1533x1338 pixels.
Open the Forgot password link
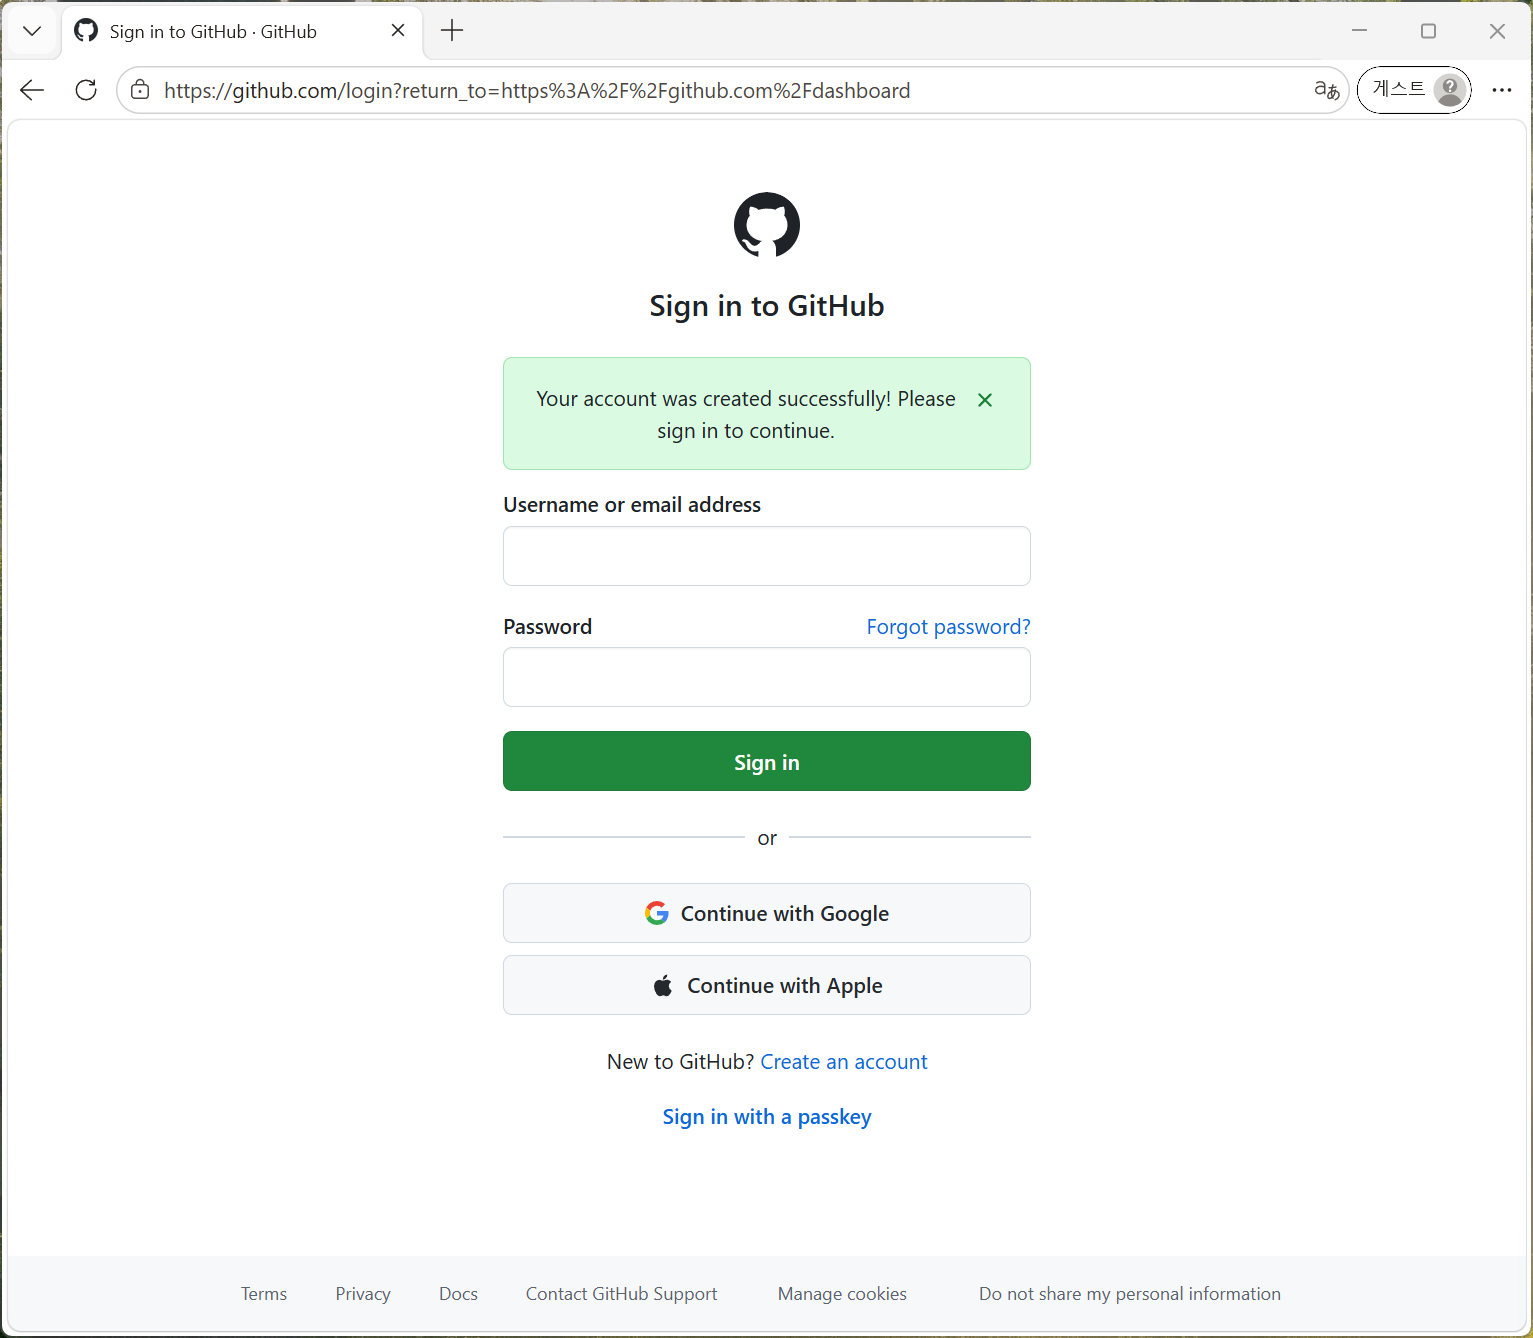click(948, 627)
